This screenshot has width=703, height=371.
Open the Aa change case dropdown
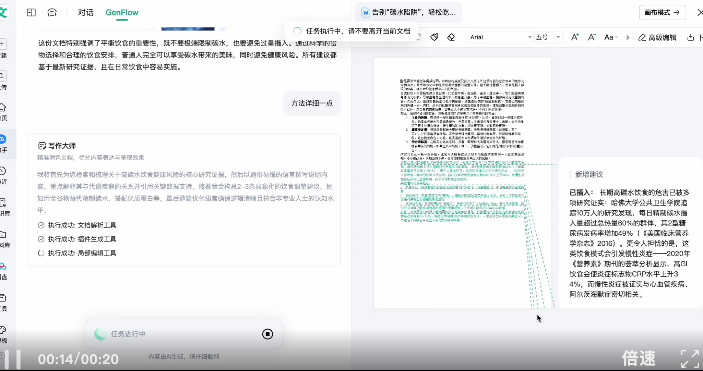point(611,37)
